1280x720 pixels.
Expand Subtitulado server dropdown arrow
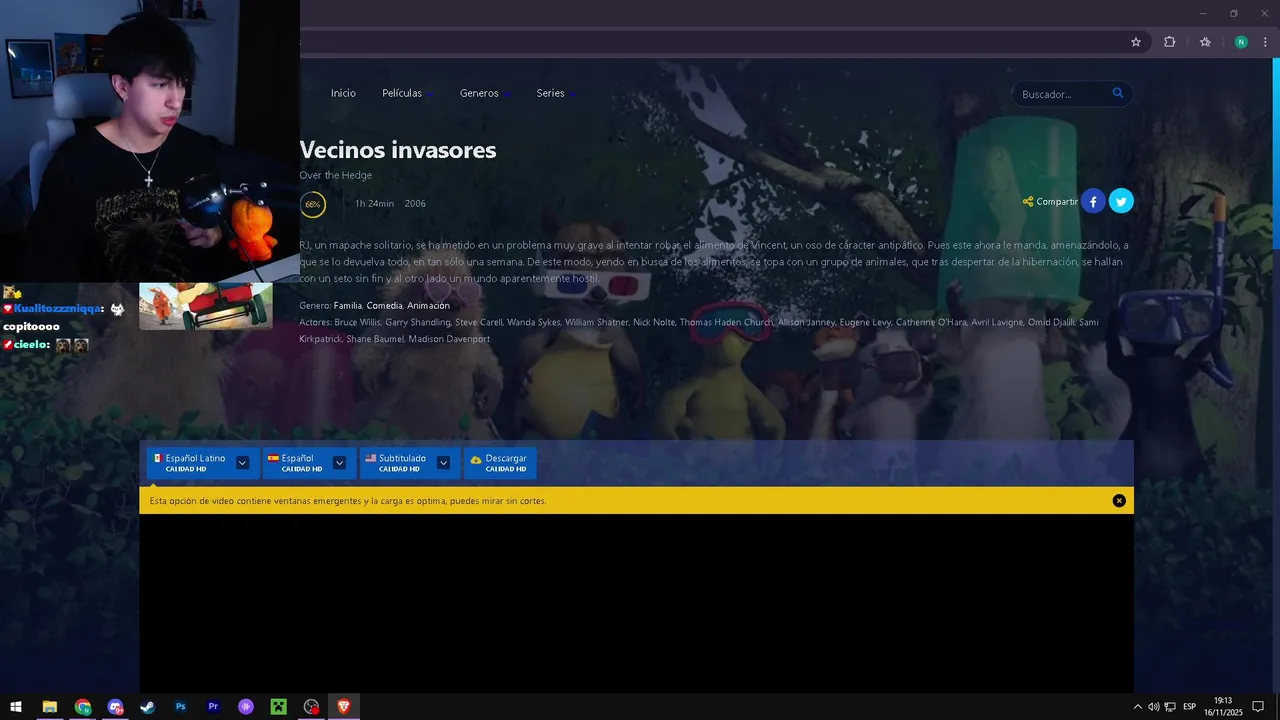coord(443,463)
